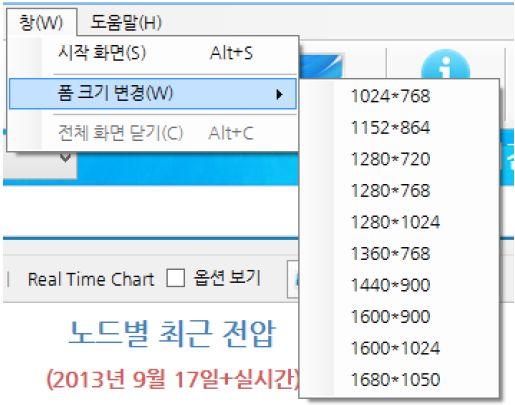
Task: Open the dropdown chevron below the menu
Action: (x=66, y=158)
